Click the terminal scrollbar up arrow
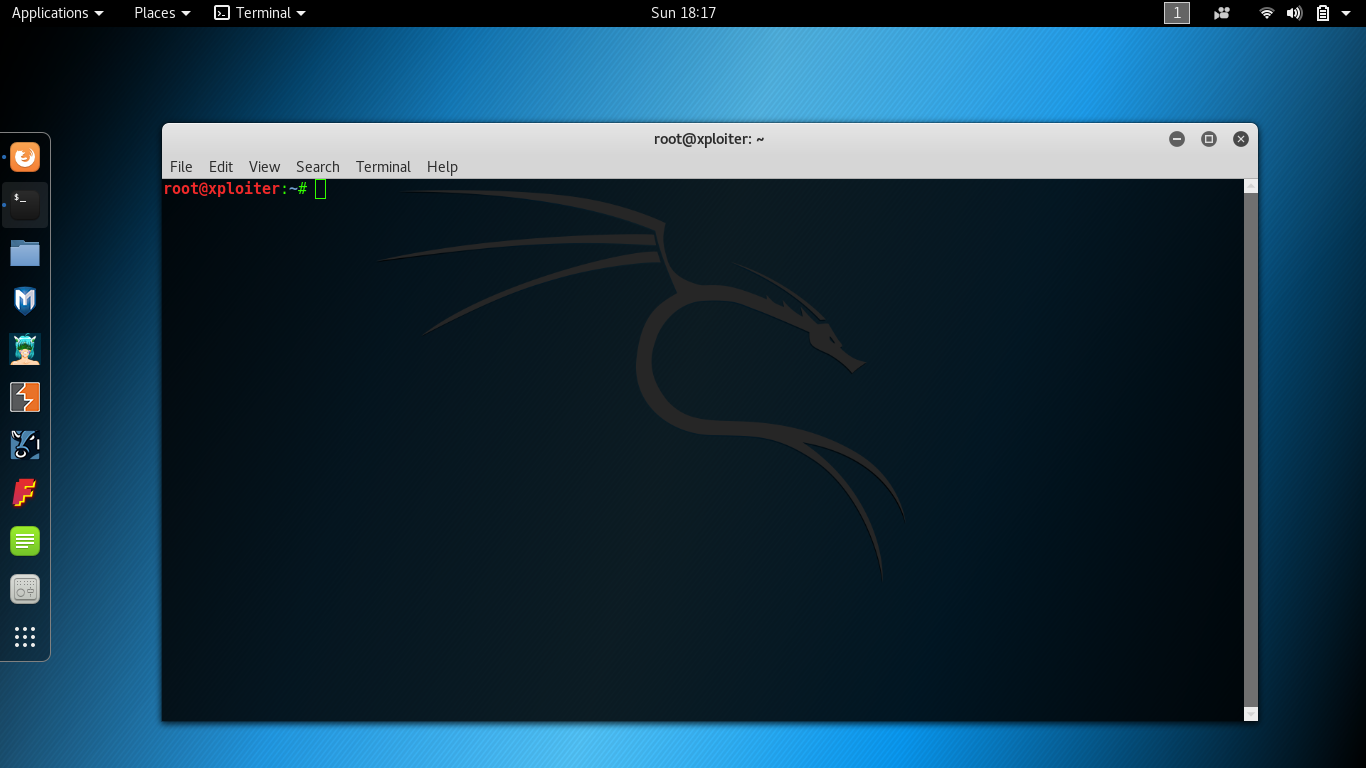Image resolution: width=1366 pixels, height=768 pixels. (1251, 186)
